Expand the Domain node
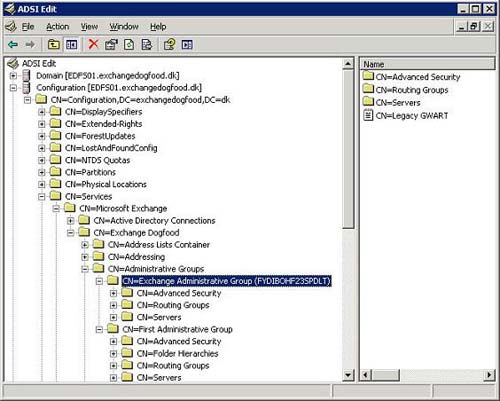500x401 pixels. point(13,76)
